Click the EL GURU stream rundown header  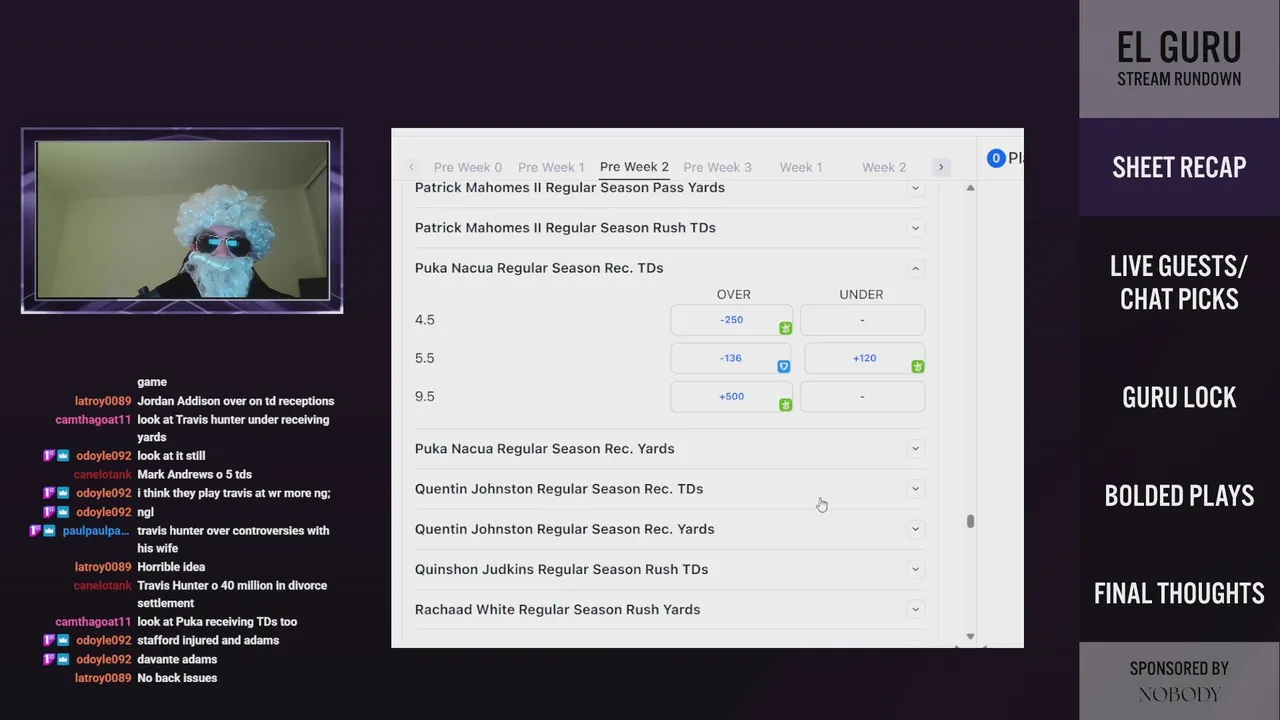[x=1179, y=59]
